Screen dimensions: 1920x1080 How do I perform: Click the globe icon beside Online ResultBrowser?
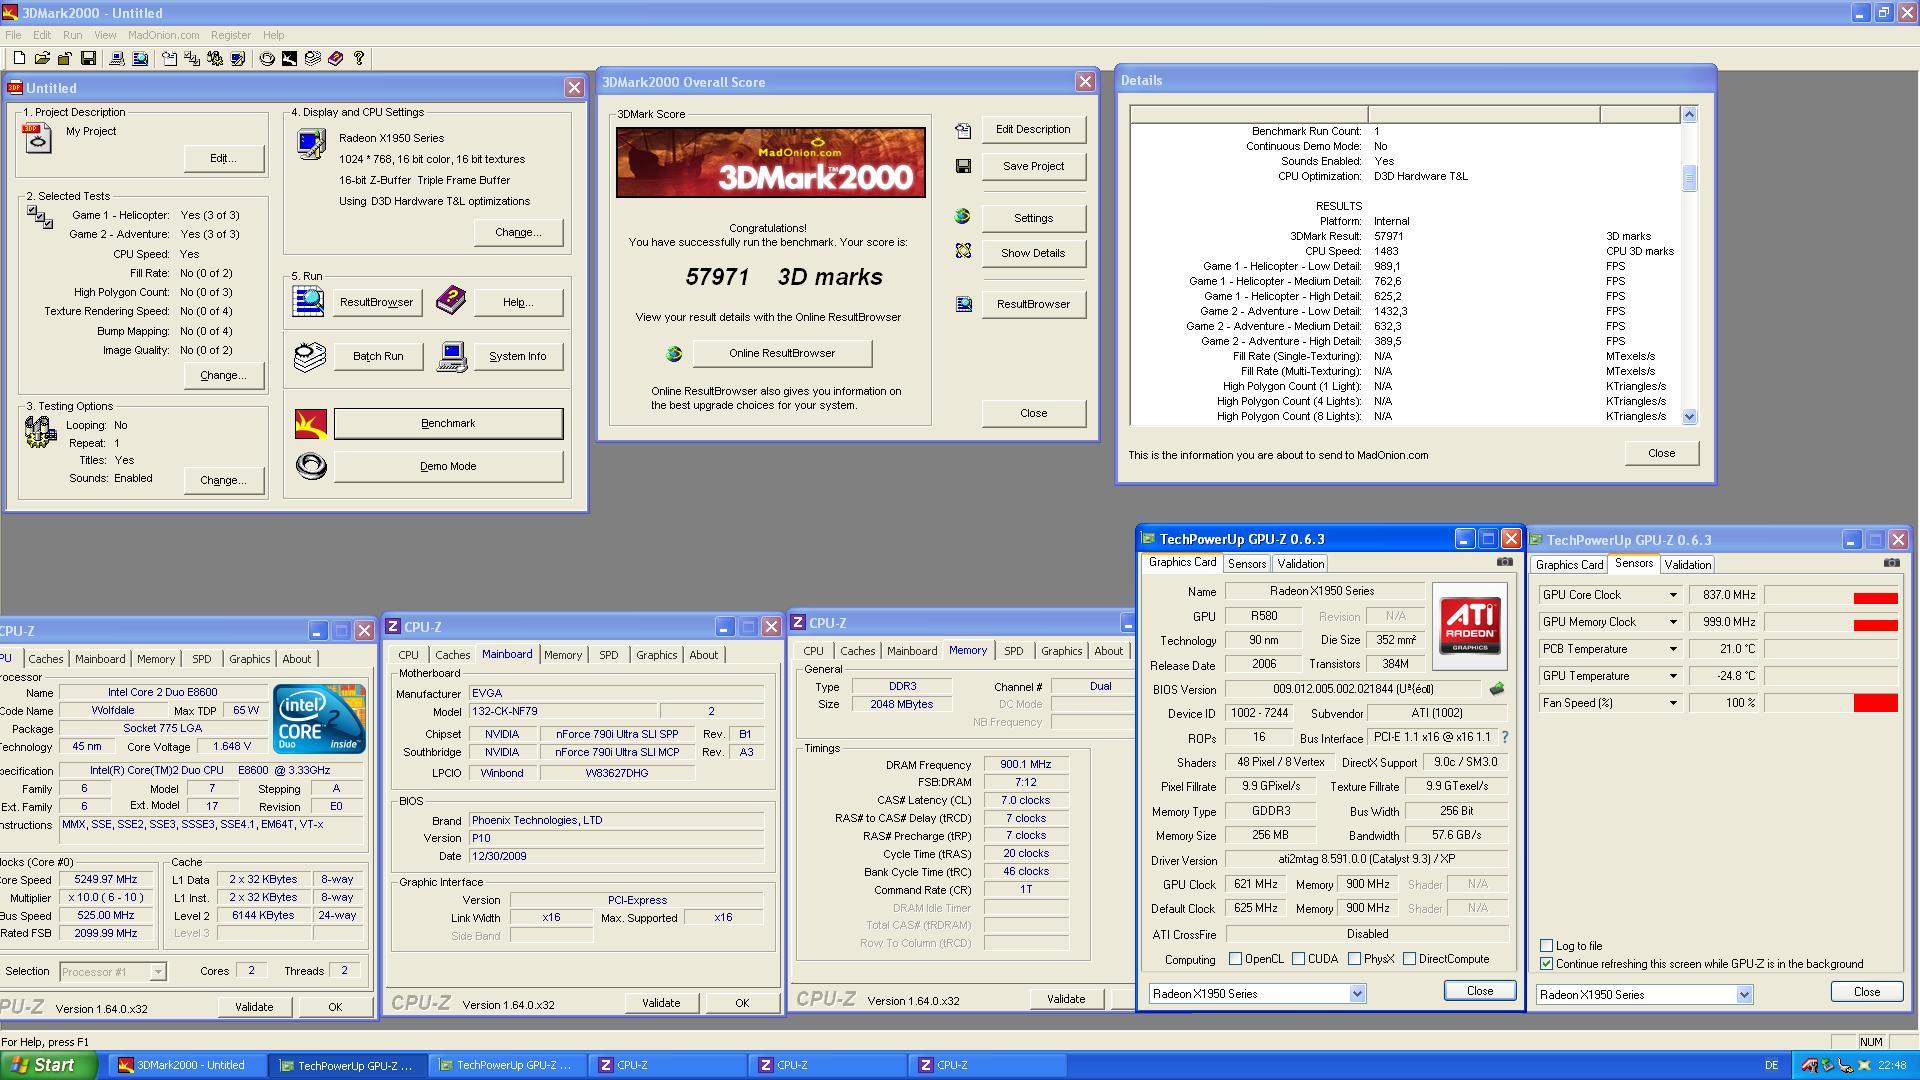(674, 354)
